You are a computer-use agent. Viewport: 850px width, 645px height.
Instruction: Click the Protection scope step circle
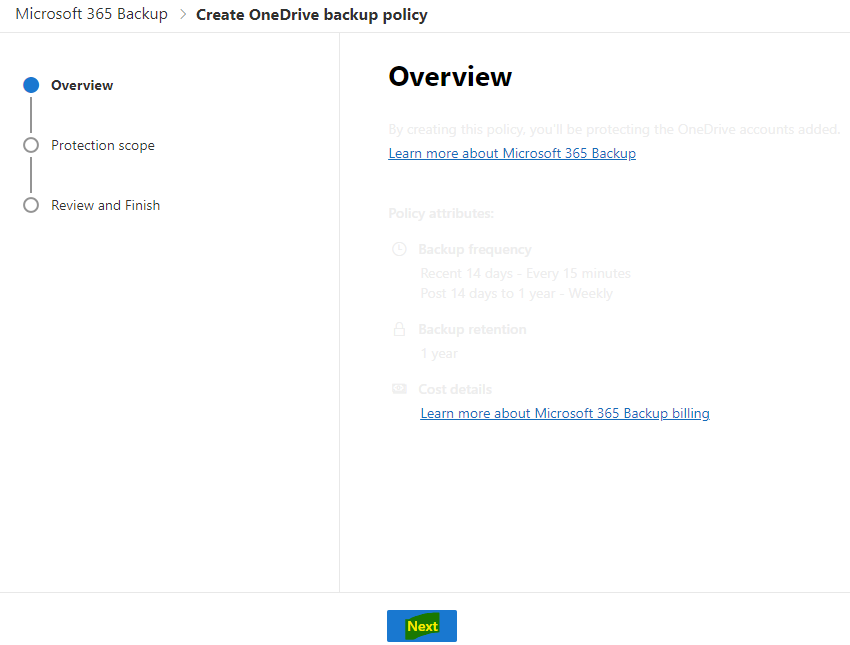31,145
